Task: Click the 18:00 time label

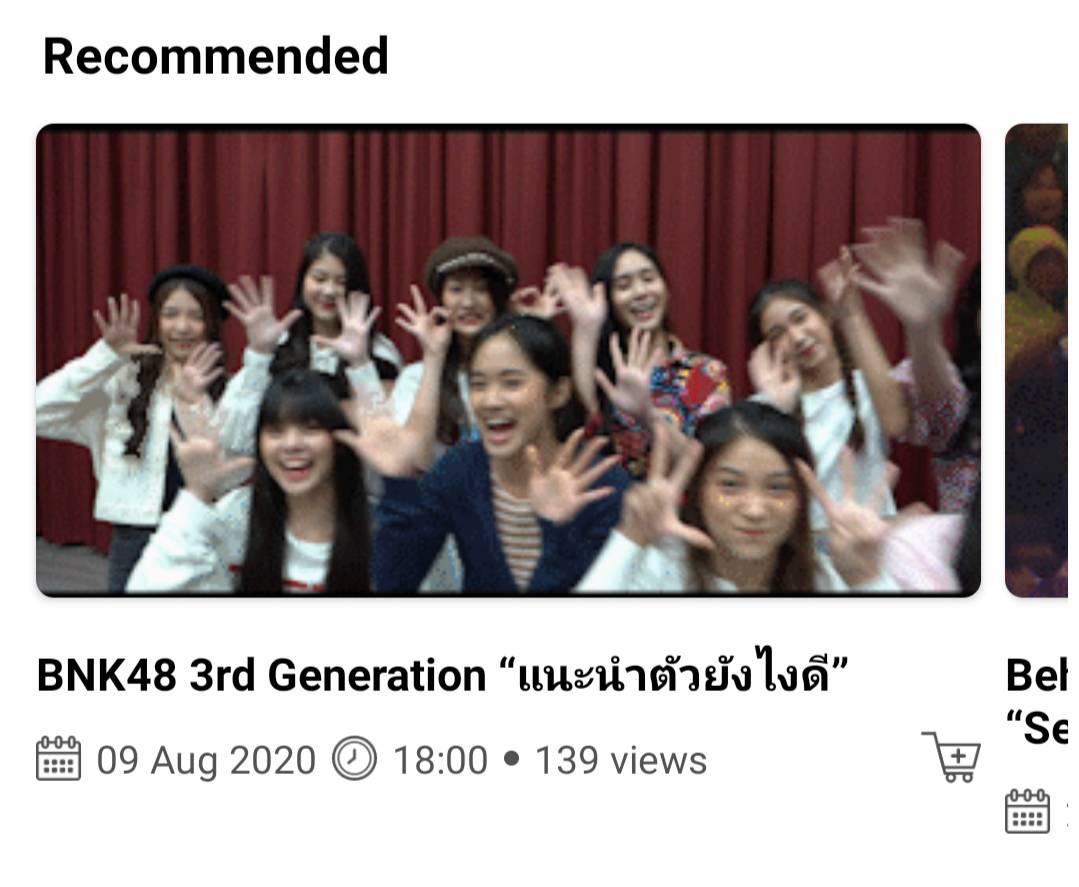Action: (x=440, y=760)
